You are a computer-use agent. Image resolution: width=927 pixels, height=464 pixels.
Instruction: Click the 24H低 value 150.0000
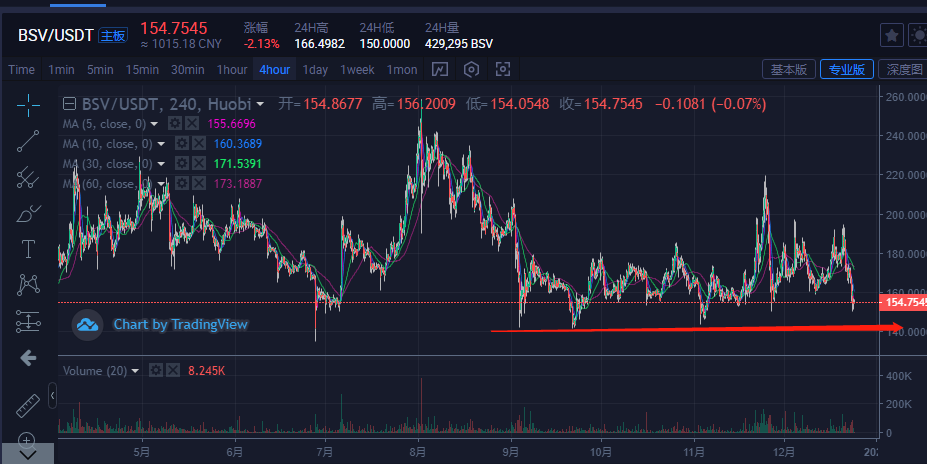(384, 44)
